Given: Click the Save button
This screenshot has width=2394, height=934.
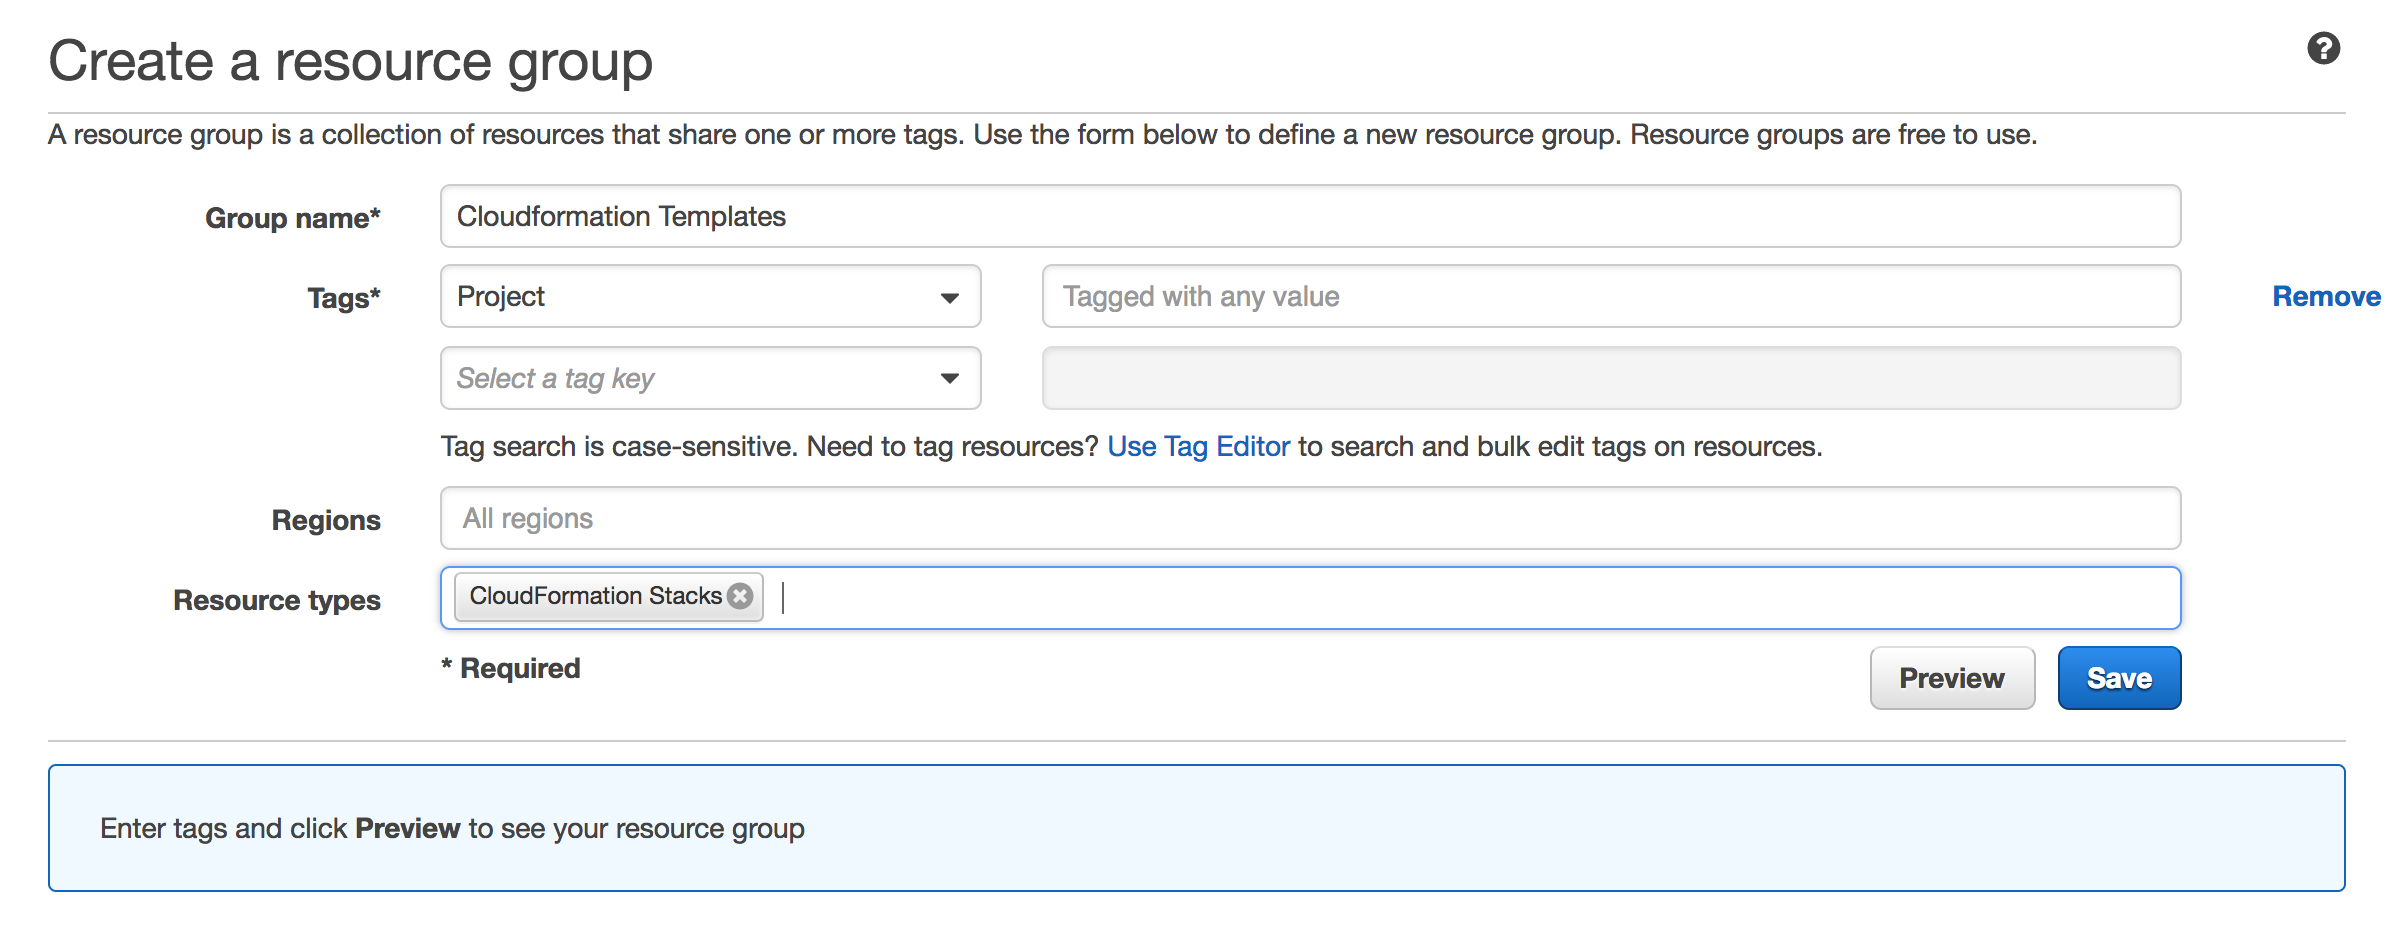Looking at the screenshot, I should 2119,678.
